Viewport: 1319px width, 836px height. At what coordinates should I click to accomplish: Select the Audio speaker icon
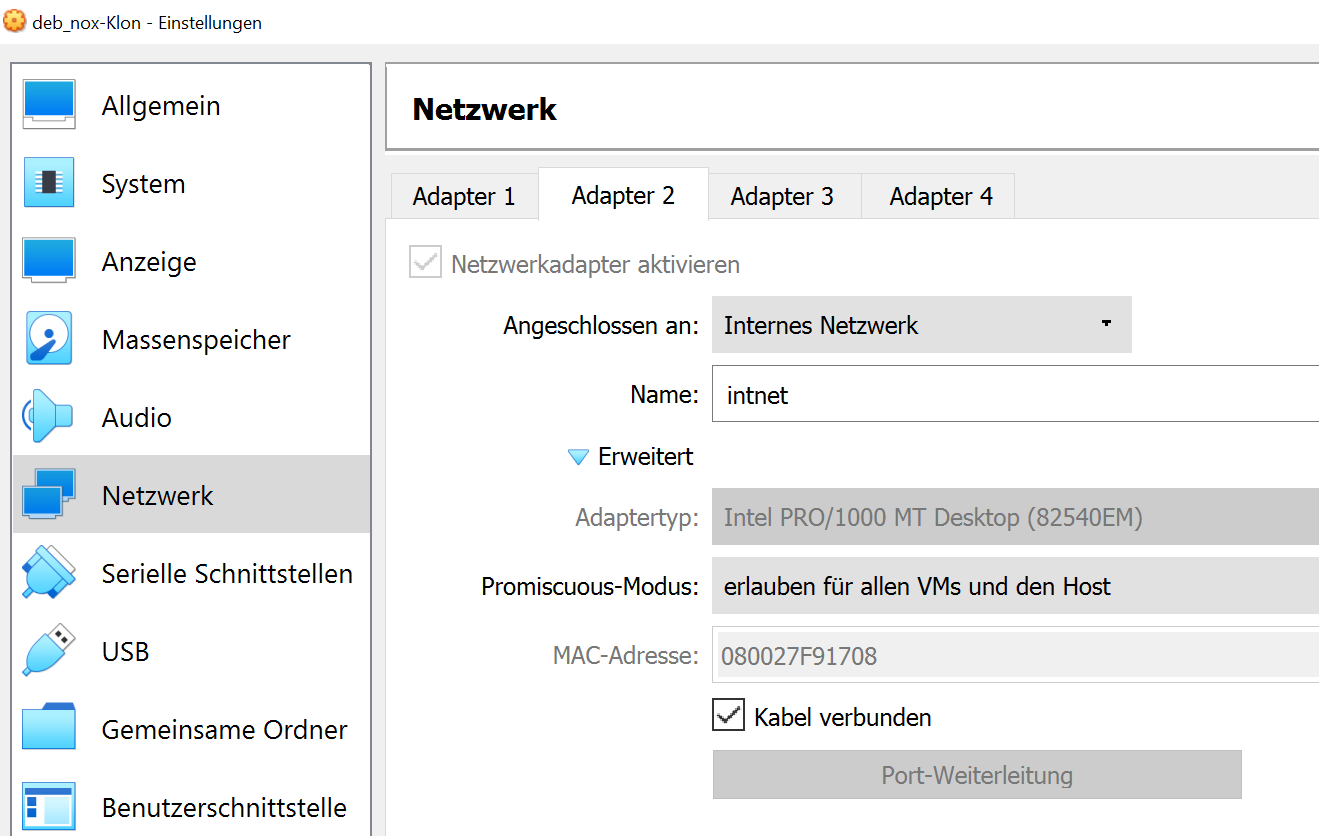[x=49, y=417]
